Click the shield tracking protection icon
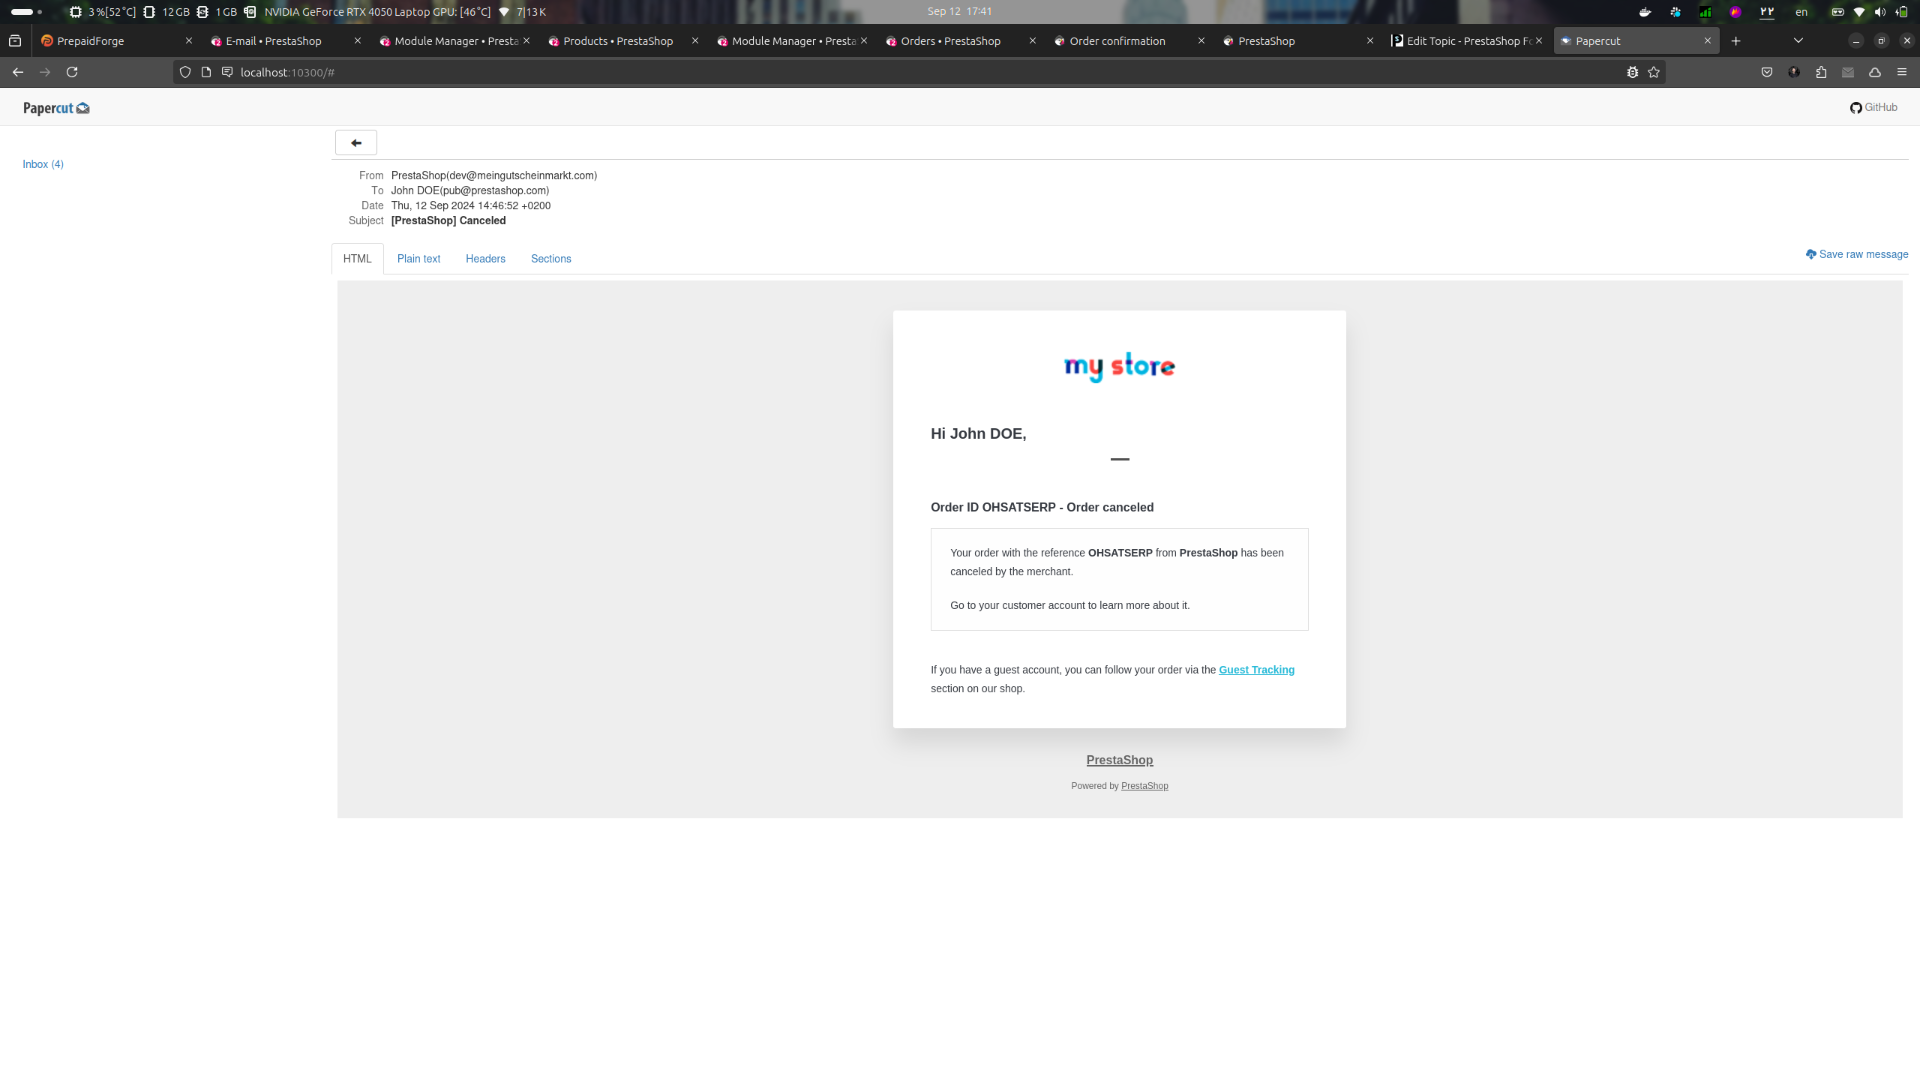This screenshot has width=1920, height=1080. 185,72
